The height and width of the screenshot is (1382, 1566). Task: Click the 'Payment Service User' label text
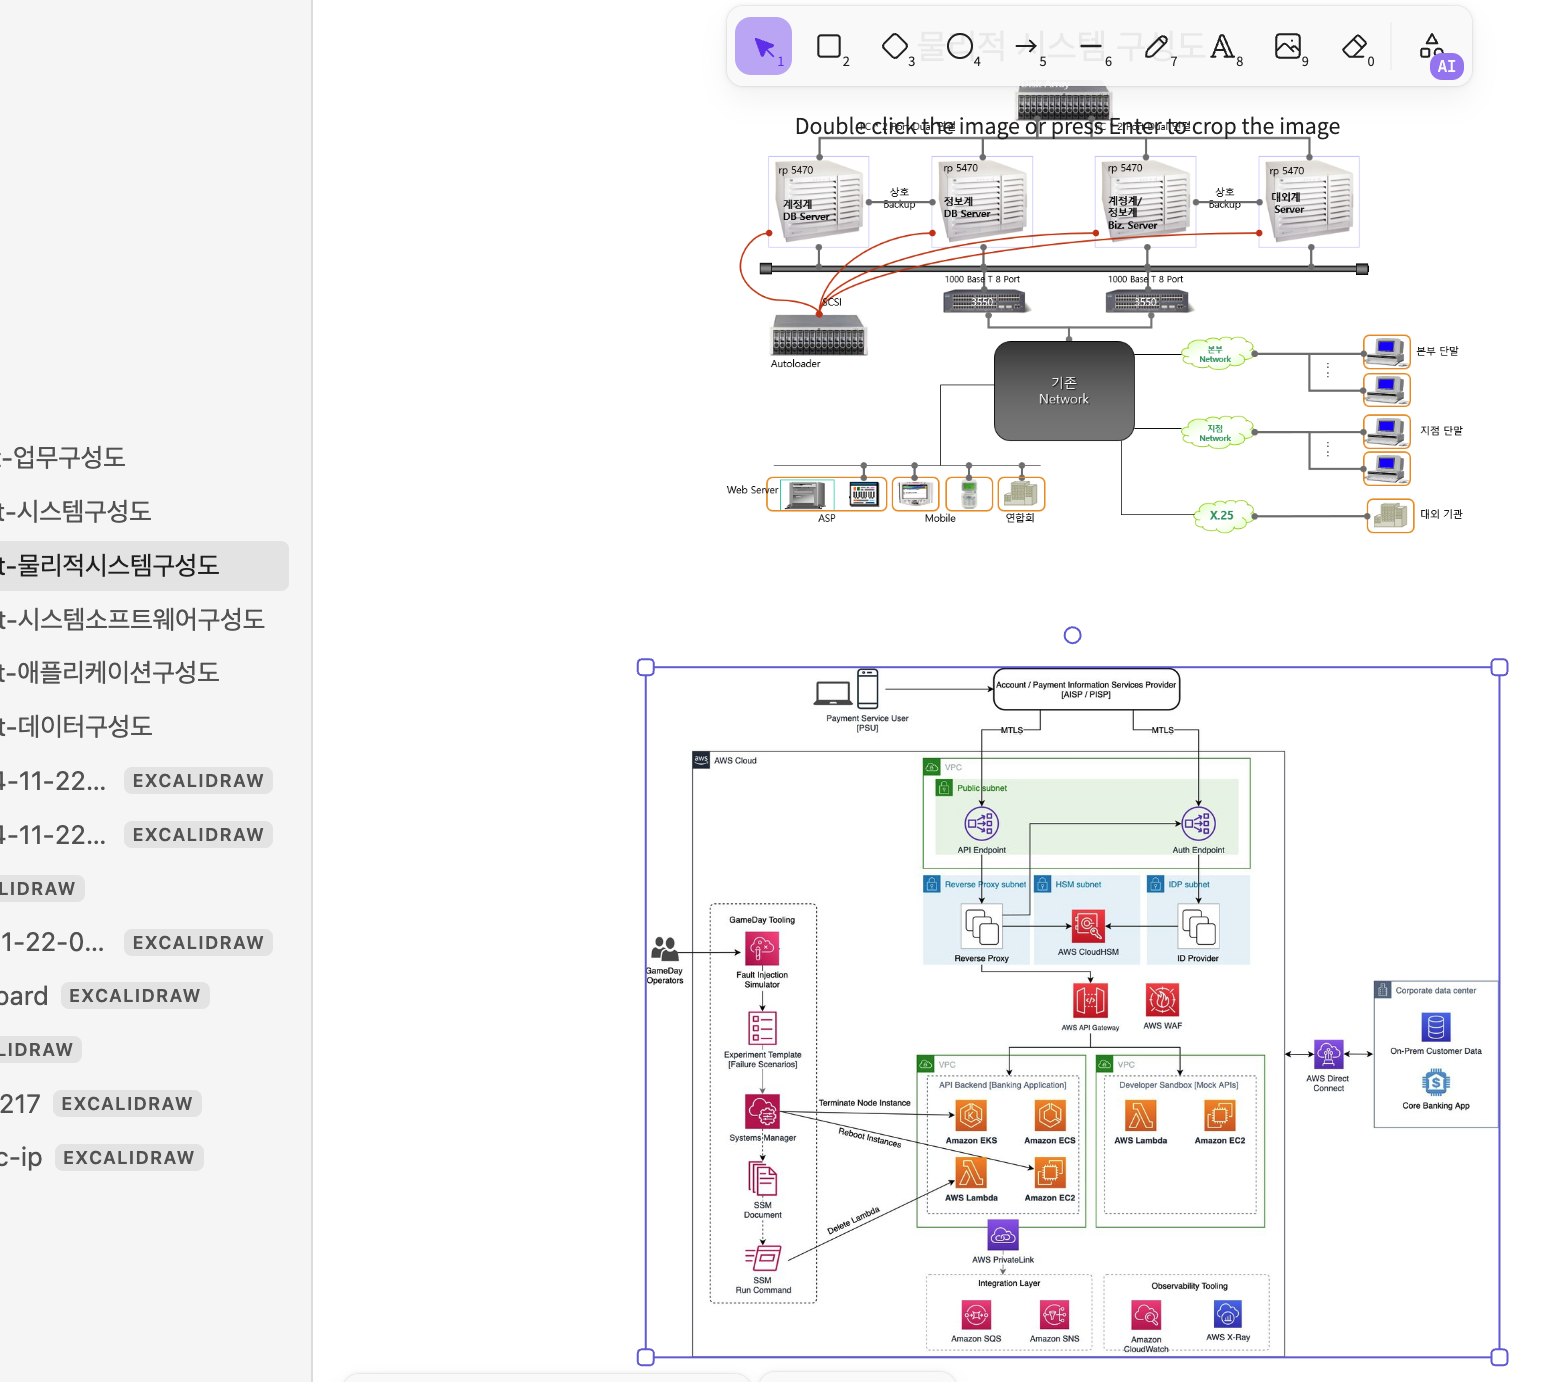(x=867, y=719)
